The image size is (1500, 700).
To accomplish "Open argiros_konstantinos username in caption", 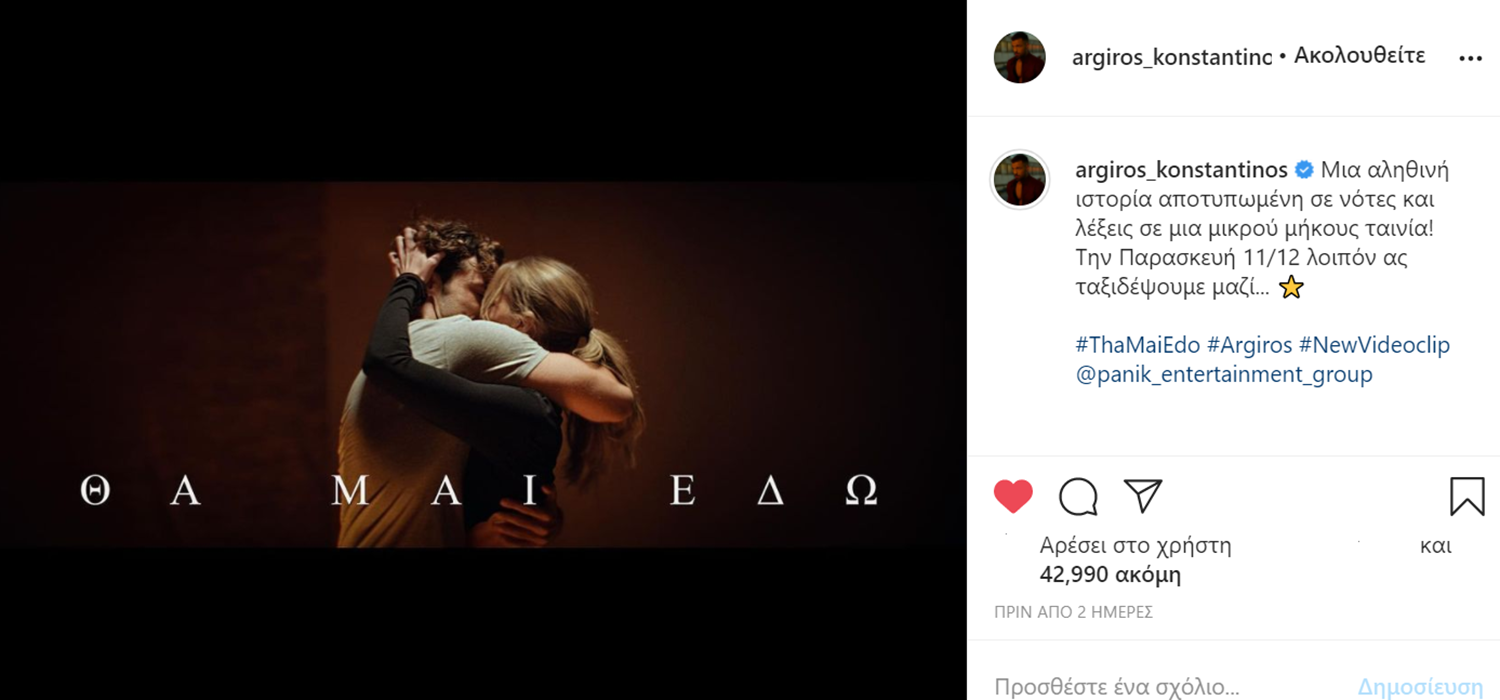I will coord(1181,170).
